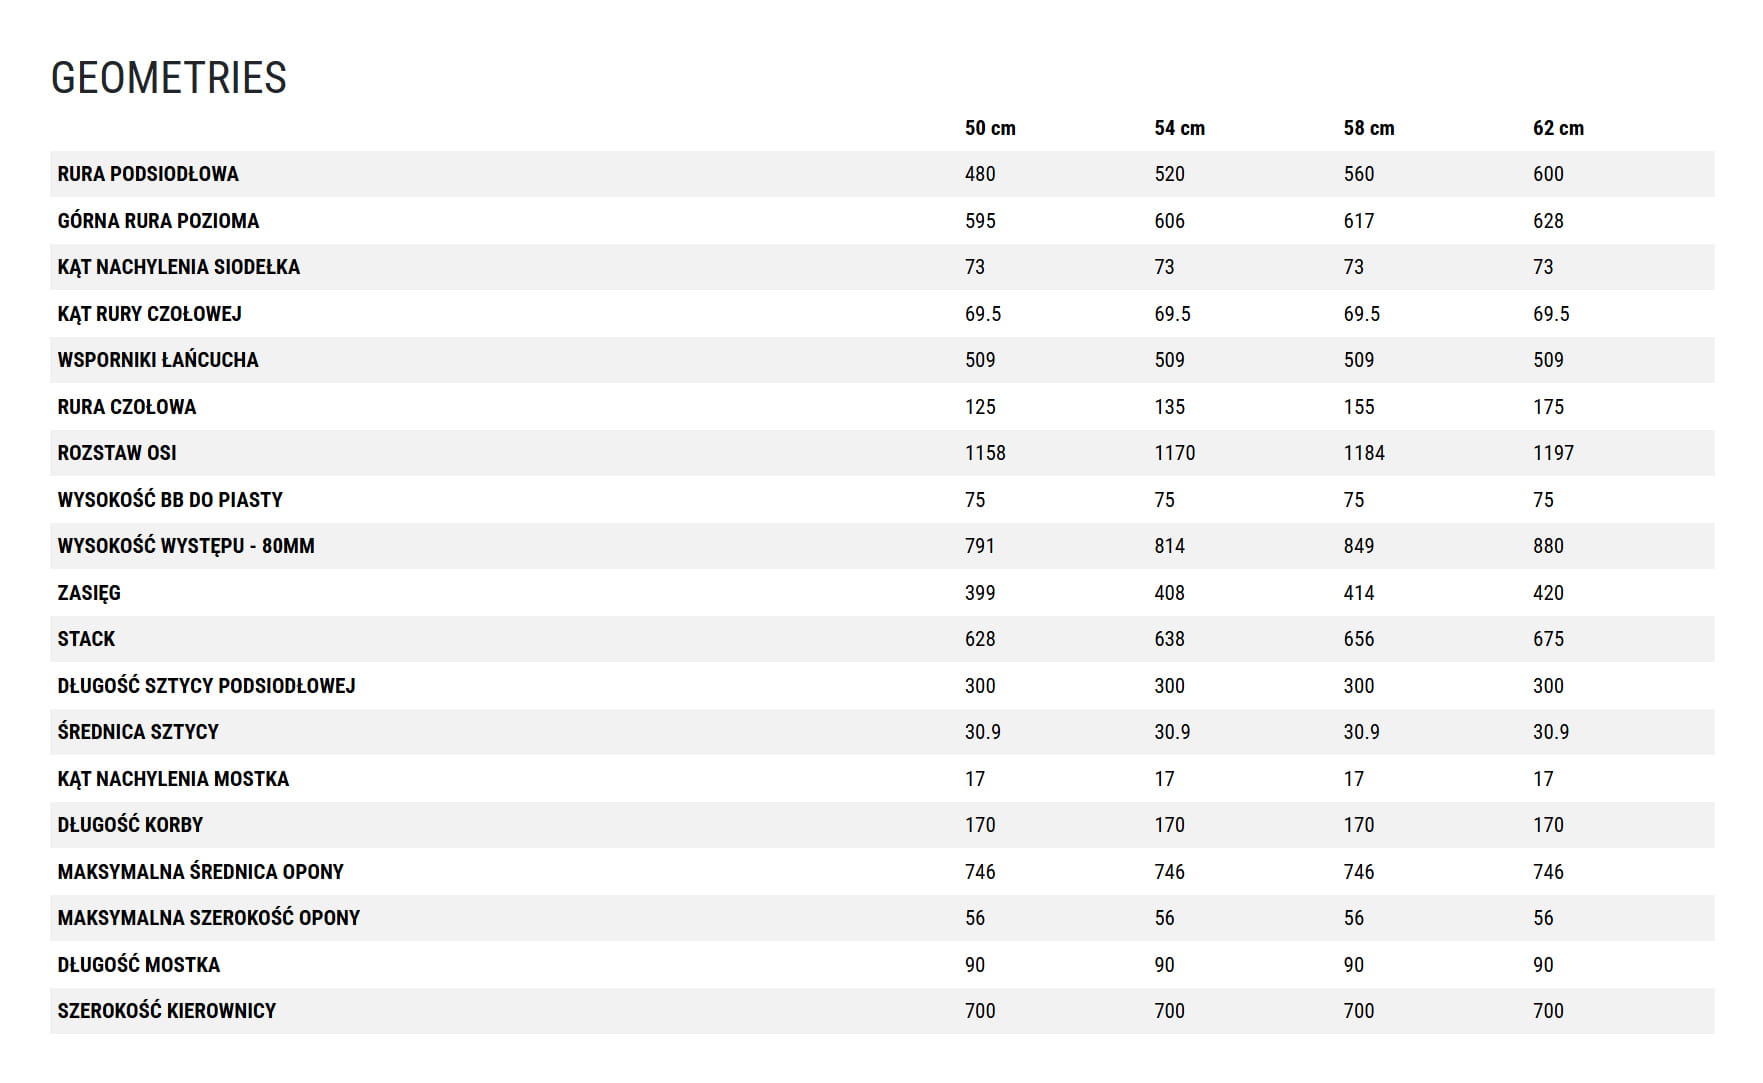Select the 50 cm column header

[x=989, y=128]
